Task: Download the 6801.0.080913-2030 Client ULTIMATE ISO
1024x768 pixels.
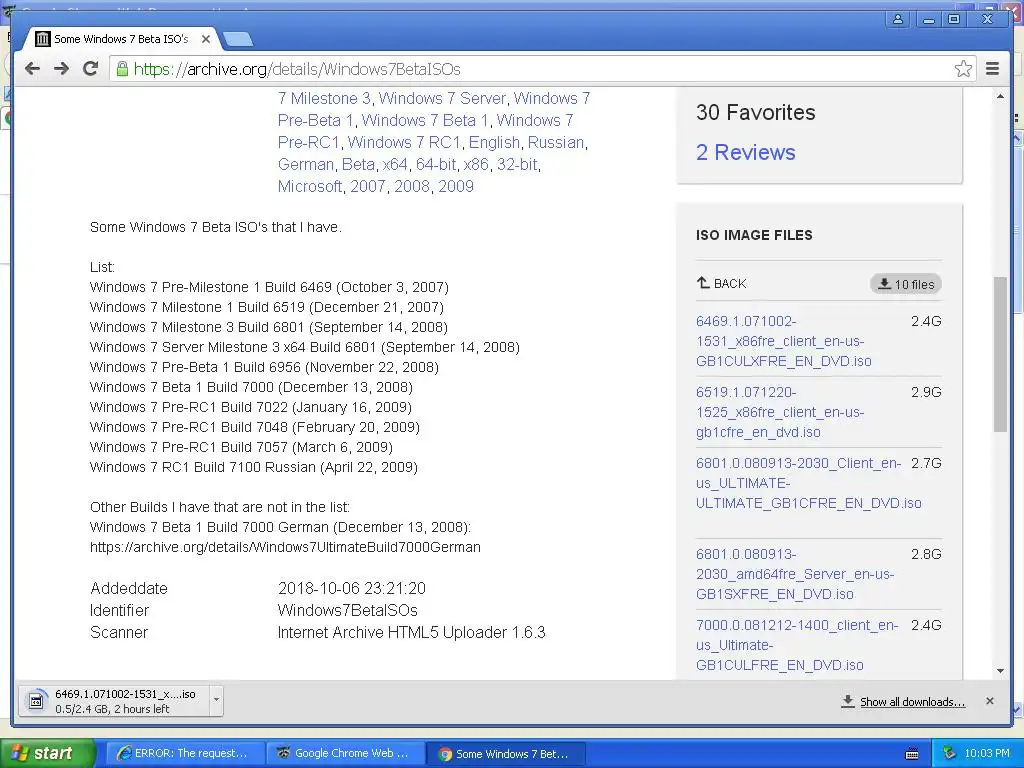Action: 808,483
